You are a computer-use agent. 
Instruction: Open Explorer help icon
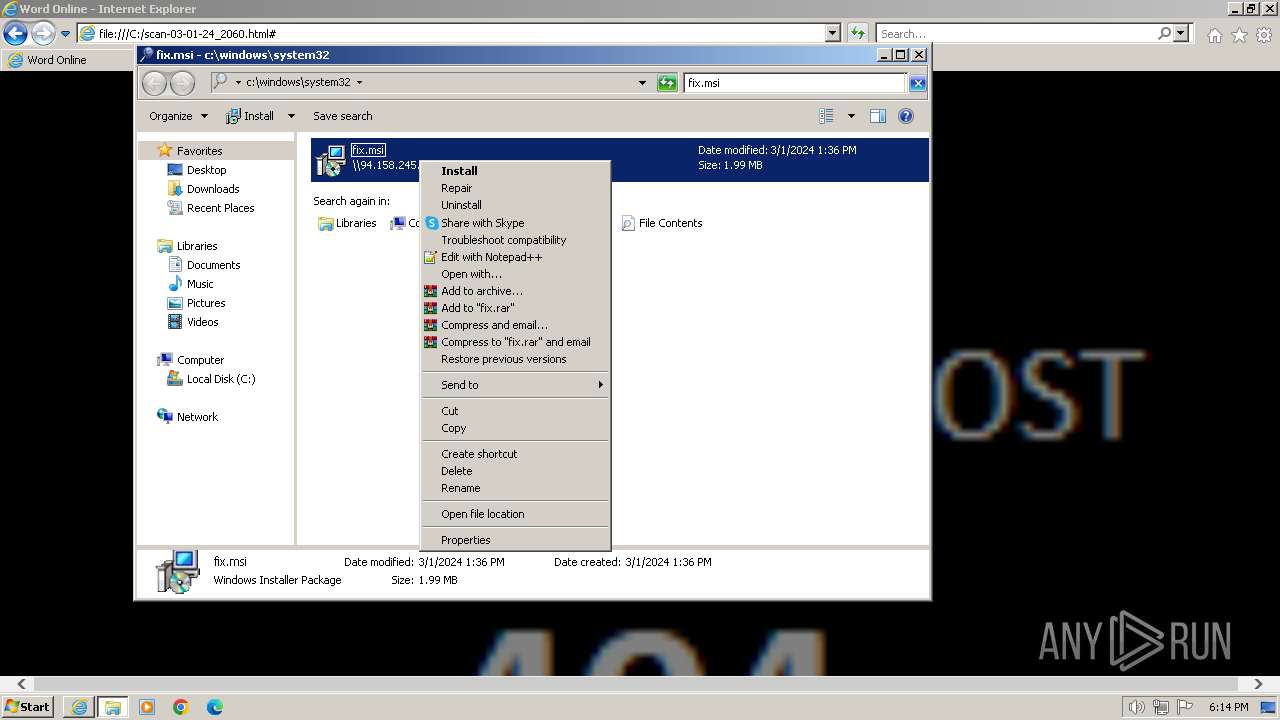click(x=906, y=116)
